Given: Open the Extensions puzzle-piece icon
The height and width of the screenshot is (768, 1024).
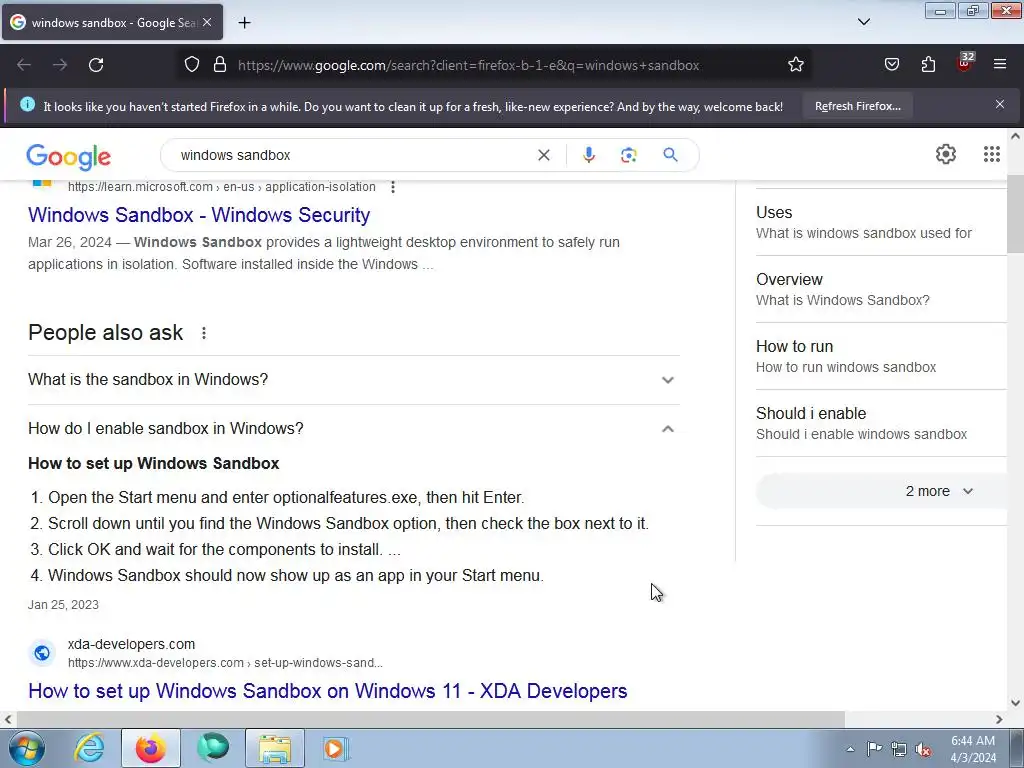Looking at the screenshot, I should tap(928, 65).
